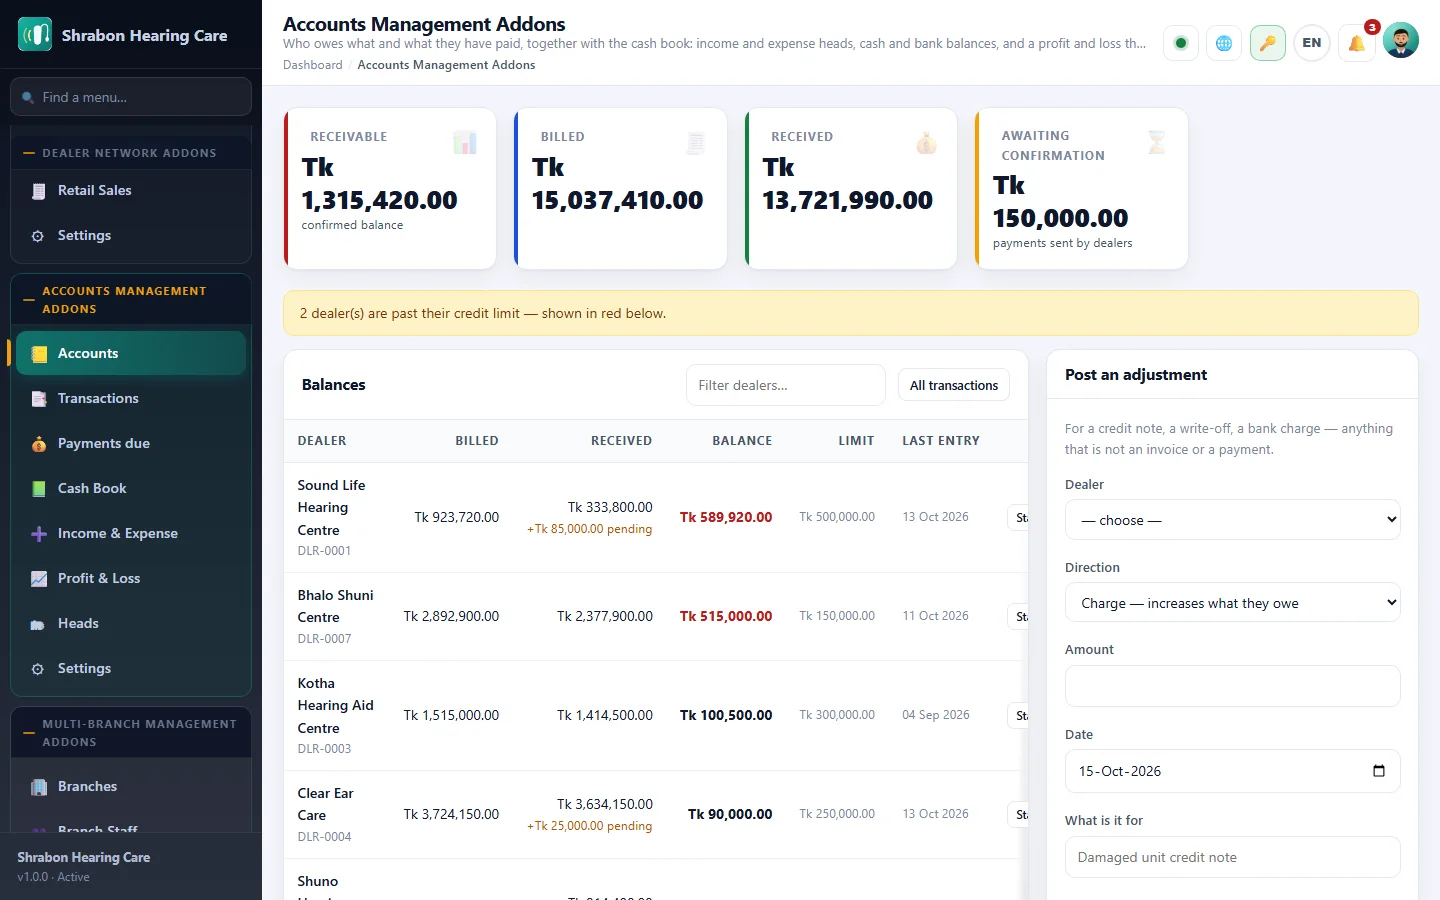
Task: Open Retail Sales in the sidebar
Action: pyautogui.click(x=131, y=190)
